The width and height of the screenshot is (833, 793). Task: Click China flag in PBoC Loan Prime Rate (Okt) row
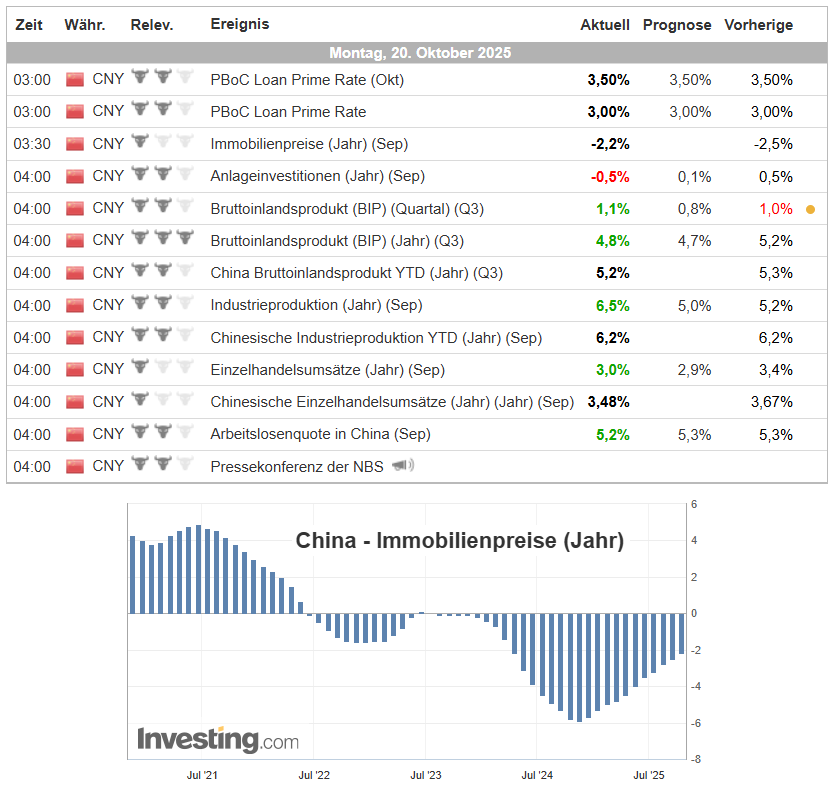click(x=75, y=79)
